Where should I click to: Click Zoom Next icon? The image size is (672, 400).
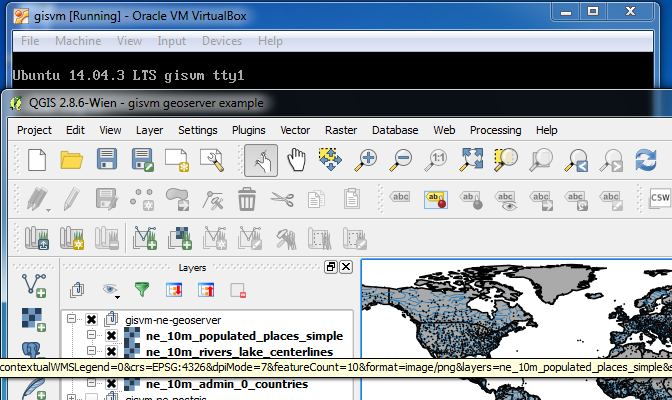pos(611,160)
